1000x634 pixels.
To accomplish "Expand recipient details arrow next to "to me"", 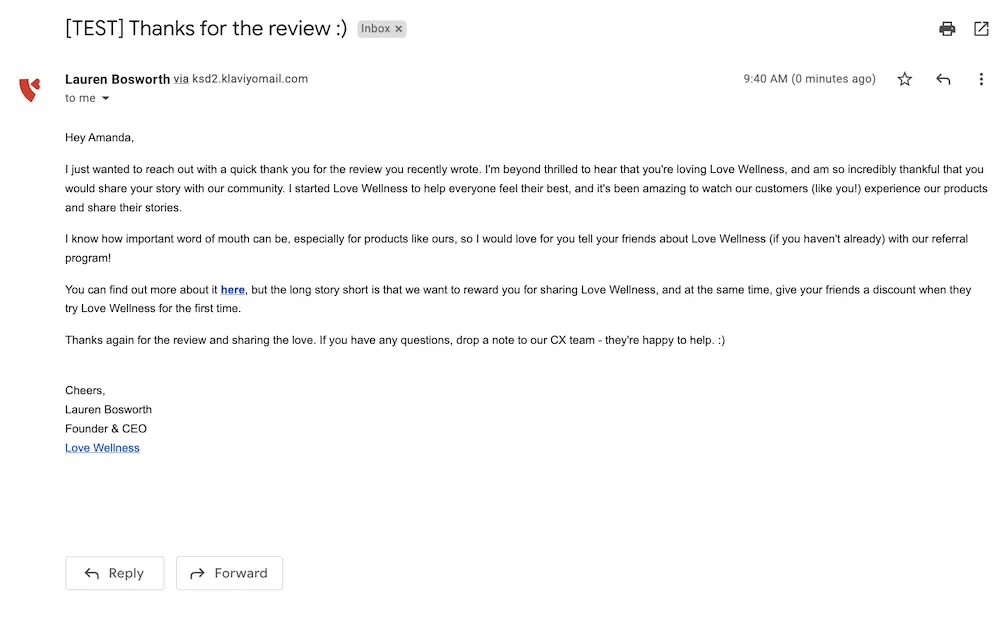I will pos(105,99).
